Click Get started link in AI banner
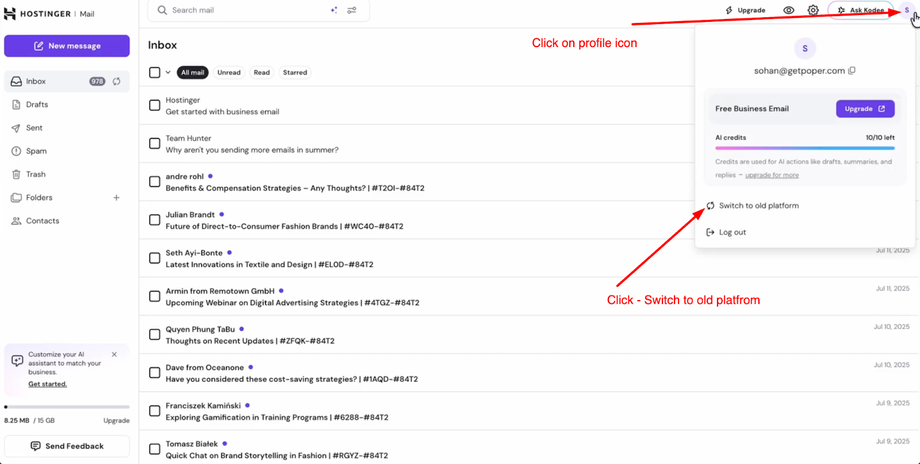The width and height of the screenshot is (920, 464). tap(48, 384)
